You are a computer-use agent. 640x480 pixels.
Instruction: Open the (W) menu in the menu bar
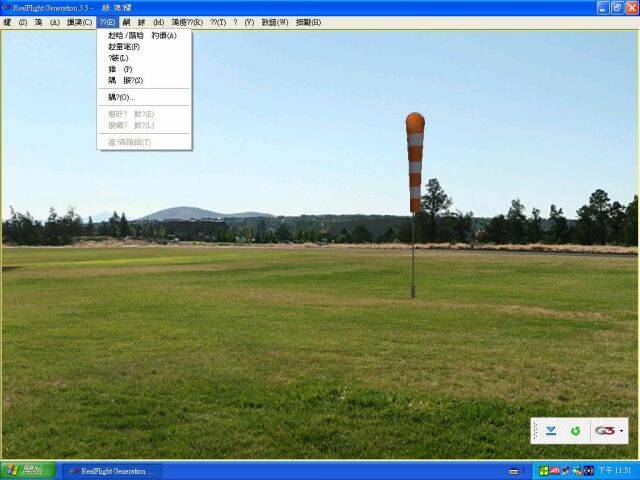point(275,22)
